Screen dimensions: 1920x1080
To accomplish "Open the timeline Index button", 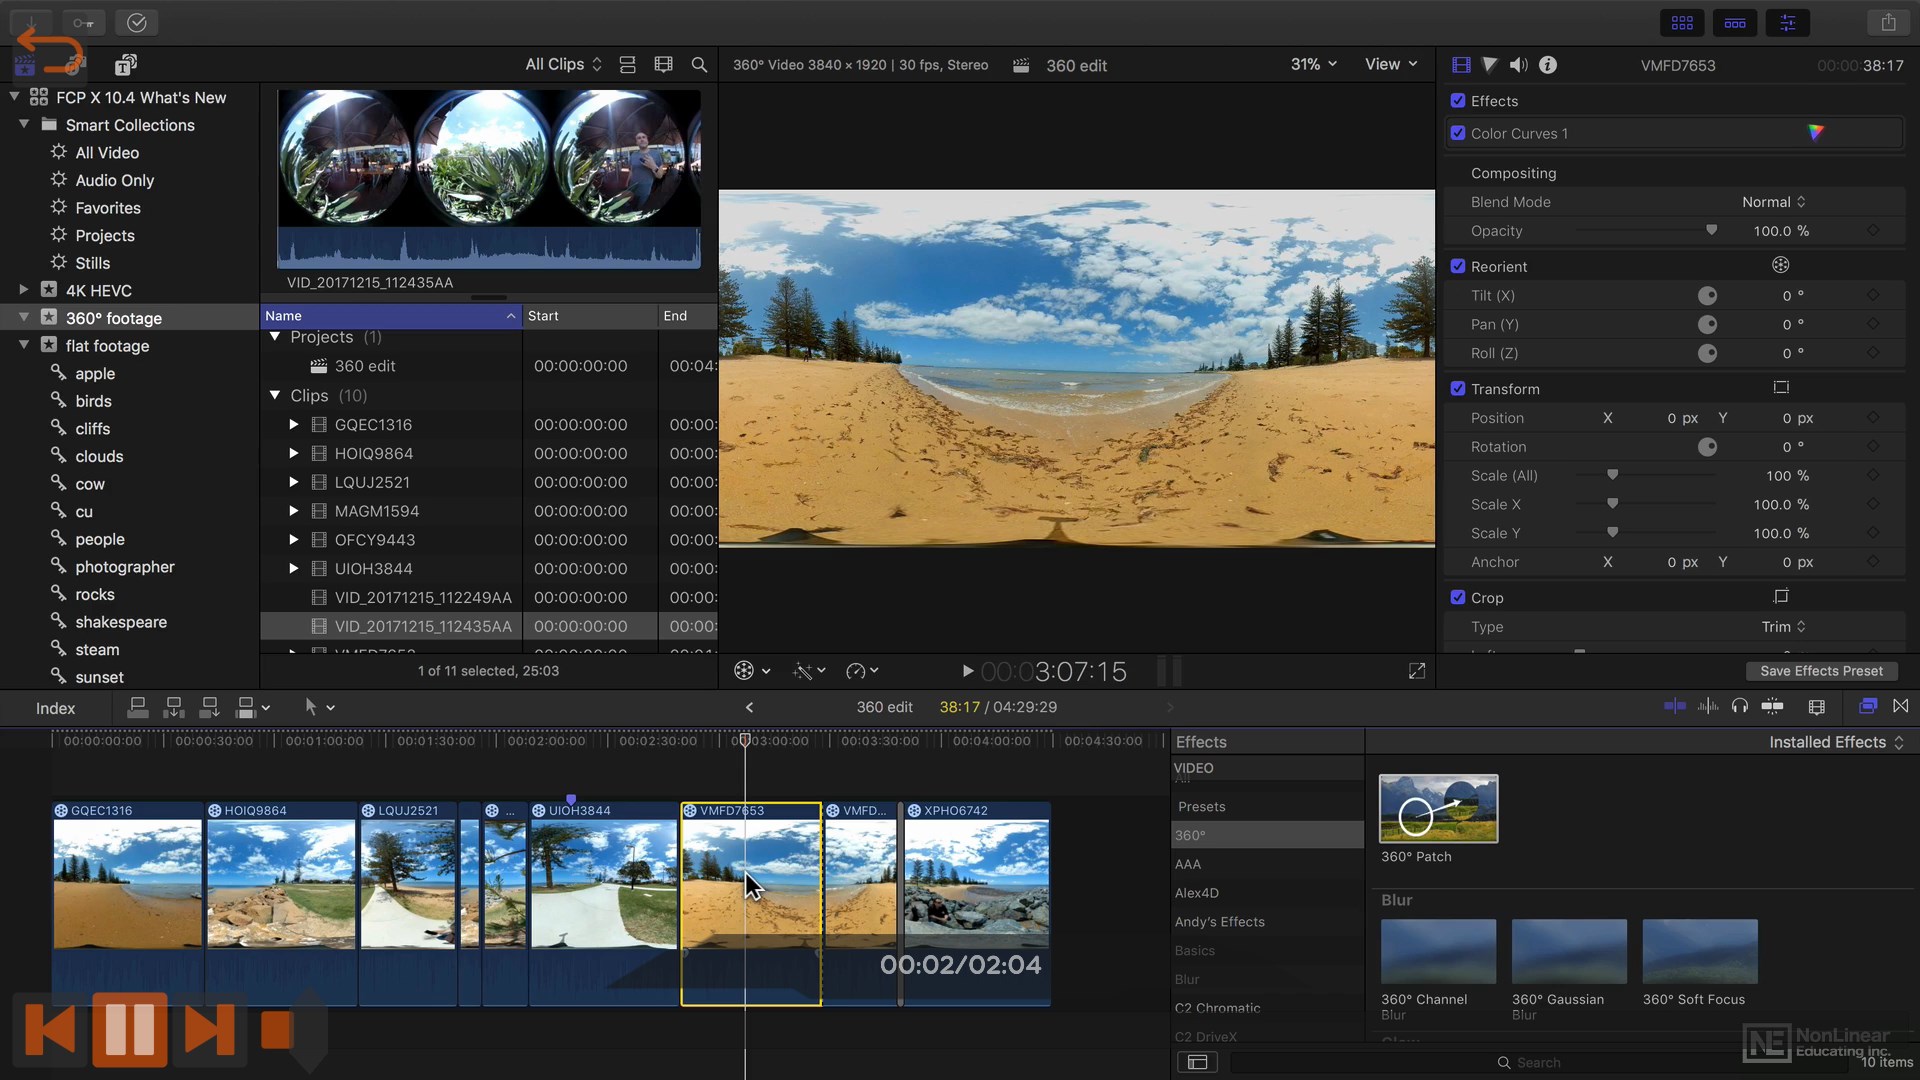I will [x=55, y=708].
